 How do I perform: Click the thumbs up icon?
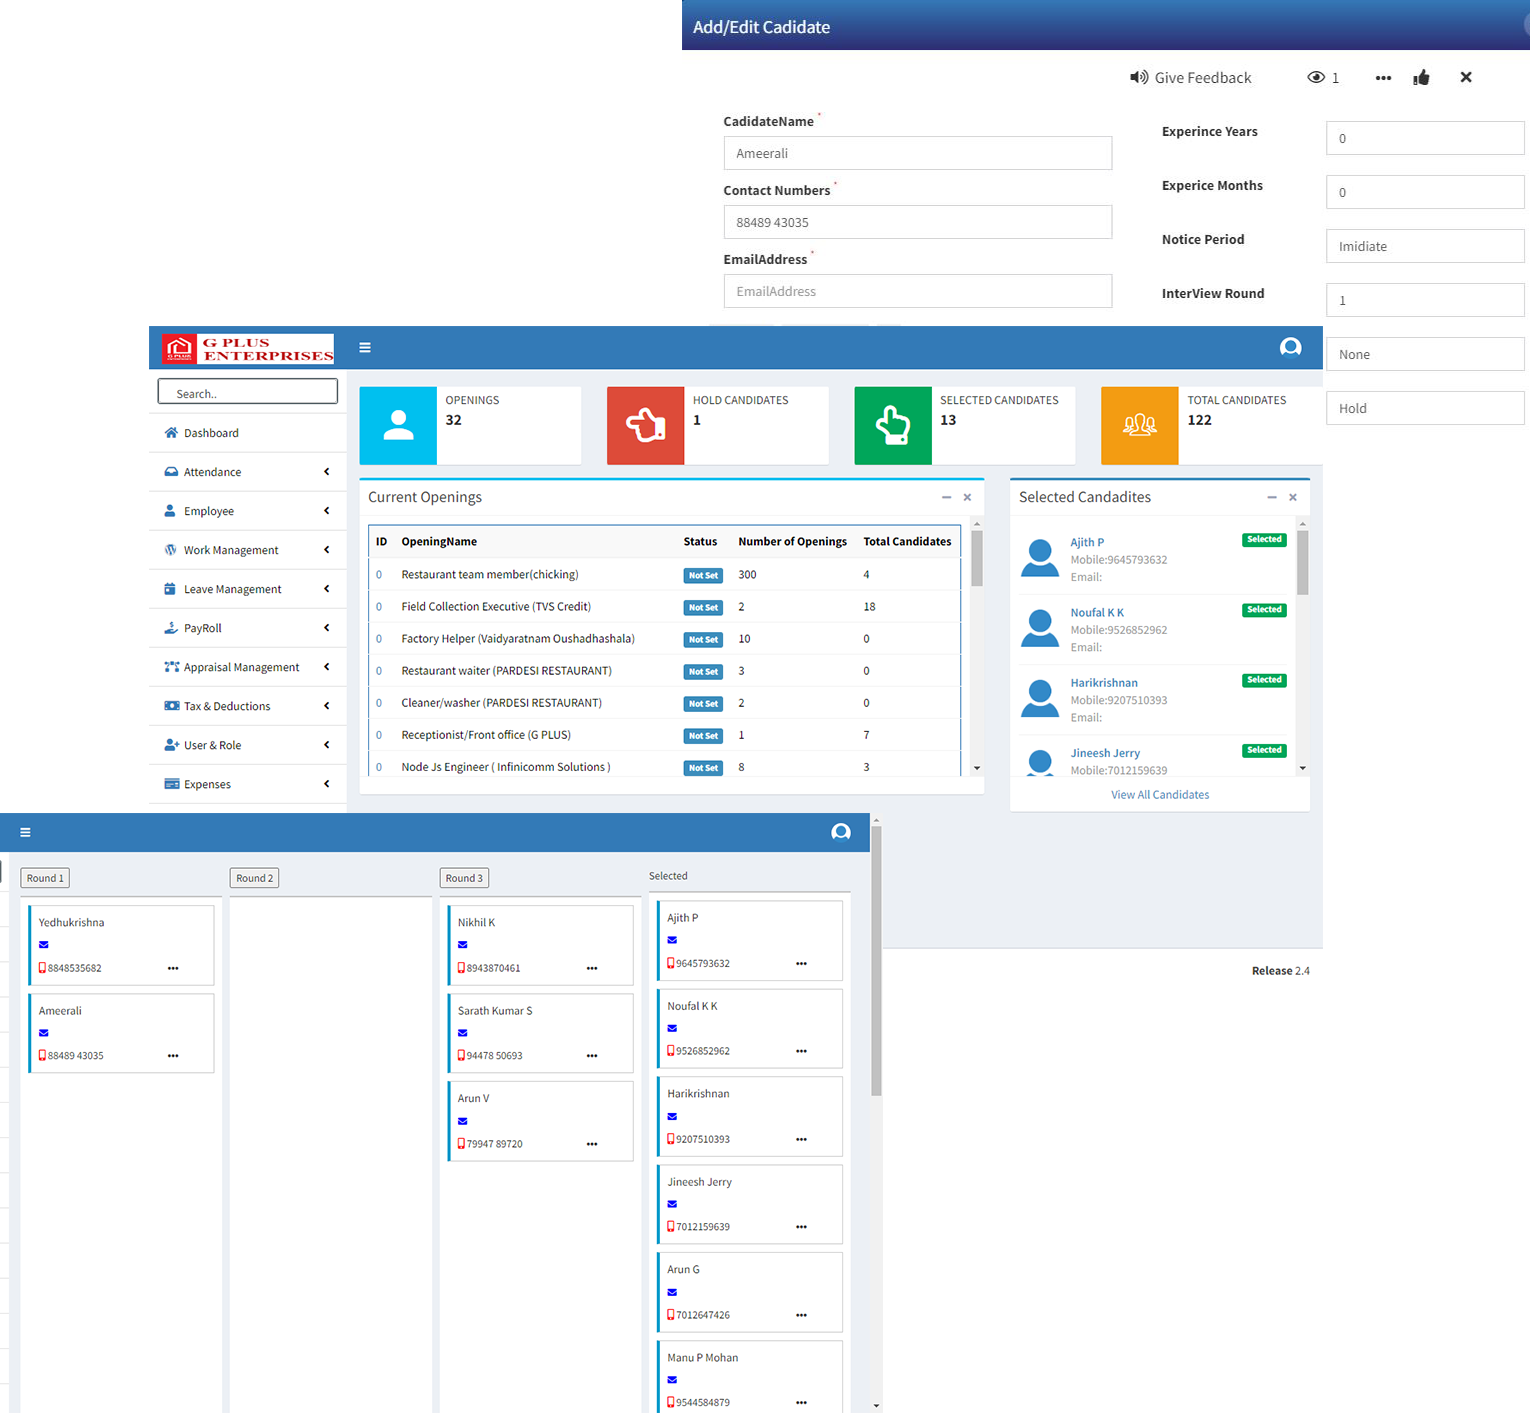click(1421, 78)
